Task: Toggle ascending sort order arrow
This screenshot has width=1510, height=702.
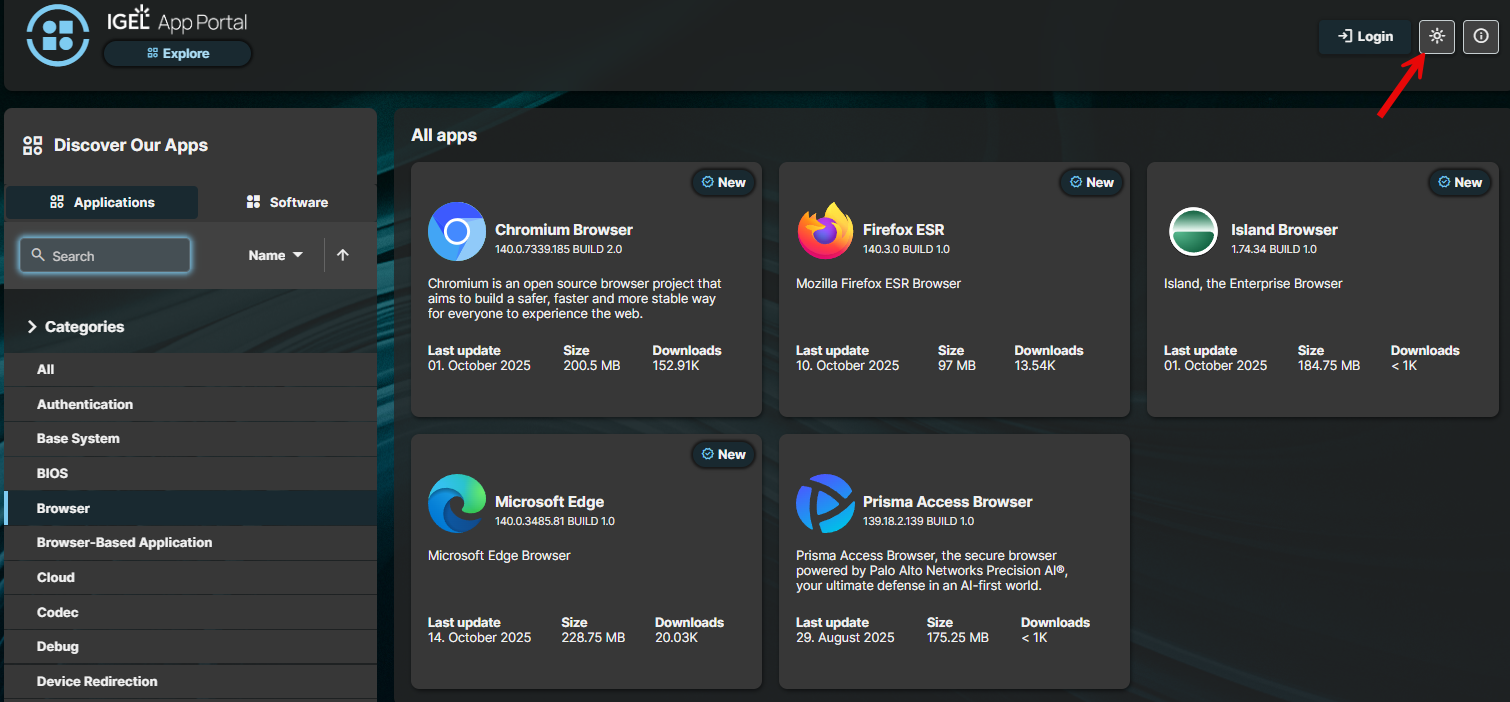Action: point(343,255)
